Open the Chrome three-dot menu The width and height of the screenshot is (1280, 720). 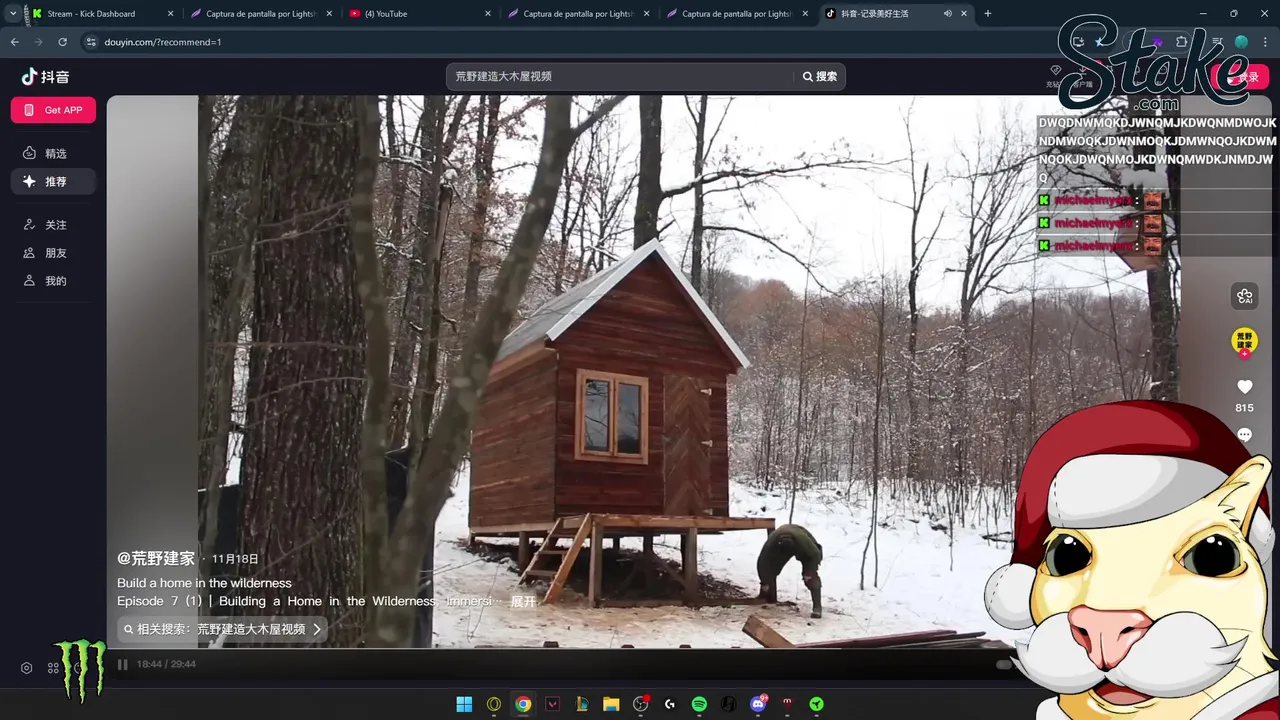click(x=1265, y=42)
